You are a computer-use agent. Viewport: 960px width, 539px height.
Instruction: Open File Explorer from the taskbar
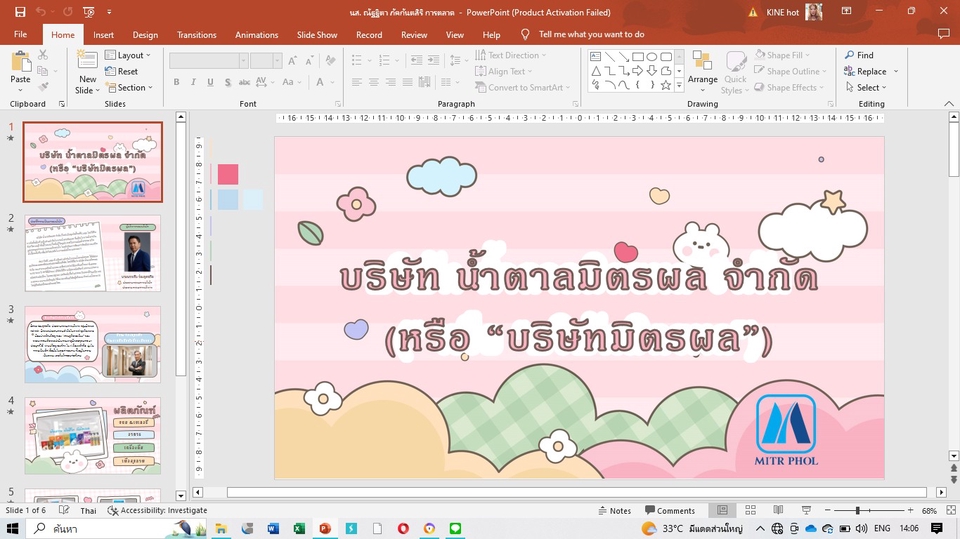coord(221,528)
